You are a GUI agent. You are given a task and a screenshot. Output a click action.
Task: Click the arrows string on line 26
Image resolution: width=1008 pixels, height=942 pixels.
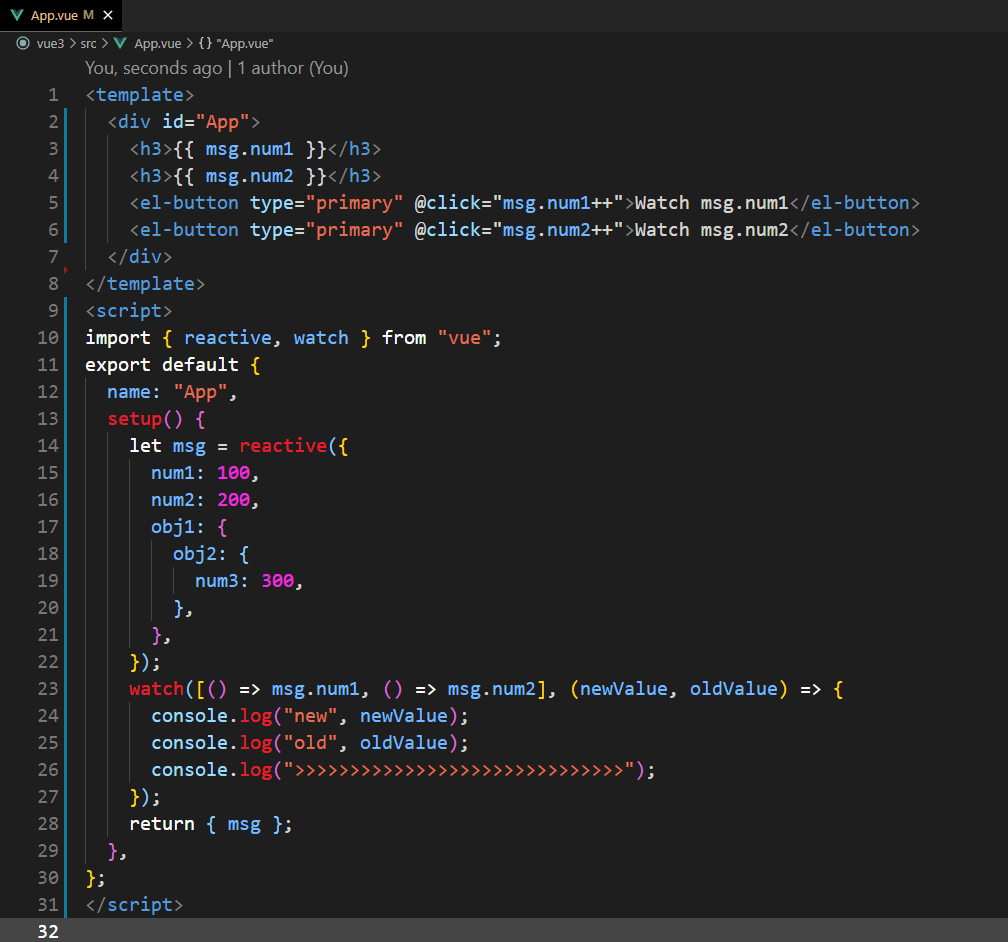click(459, 770)
